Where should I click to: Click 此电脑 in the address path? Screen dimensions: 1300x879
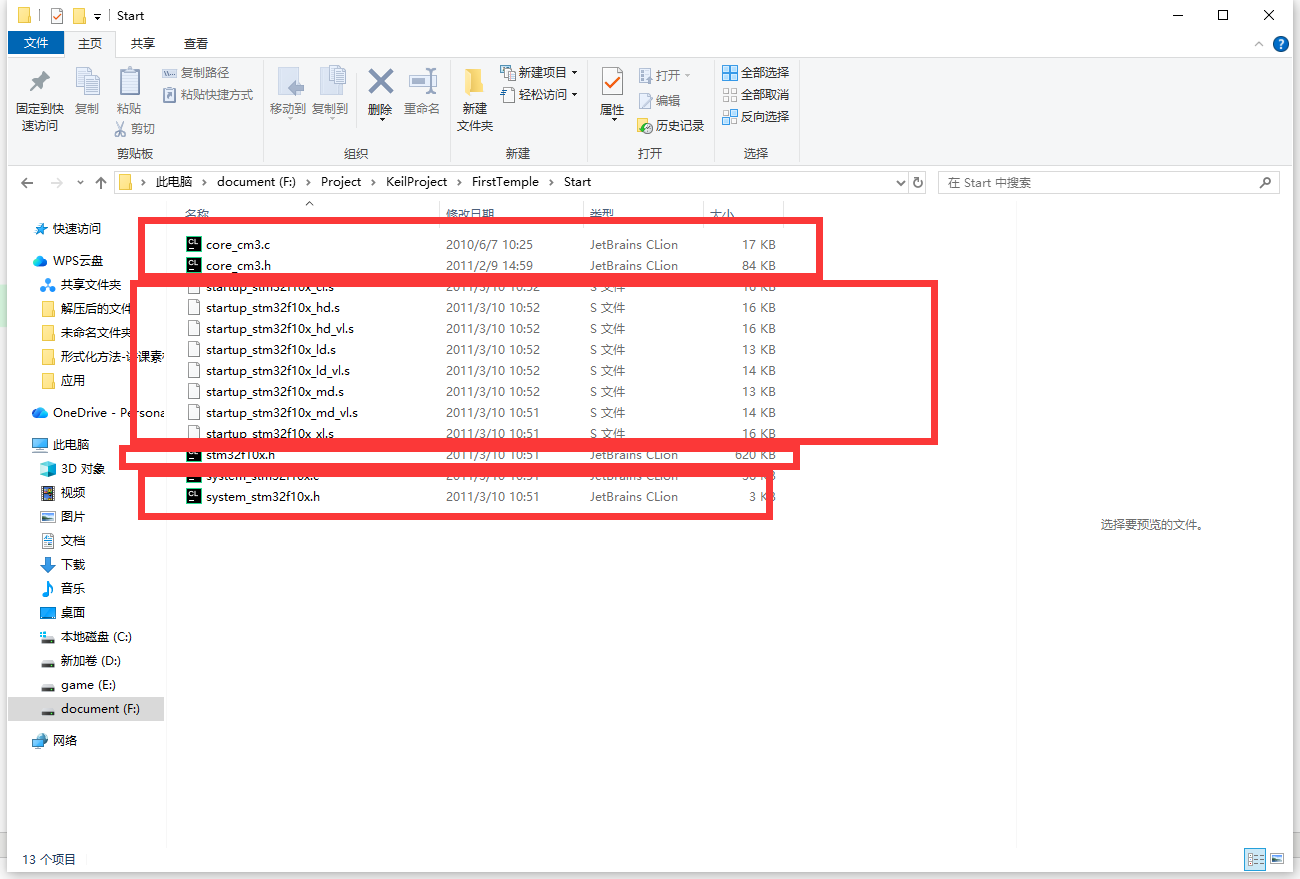coord(172,182)
